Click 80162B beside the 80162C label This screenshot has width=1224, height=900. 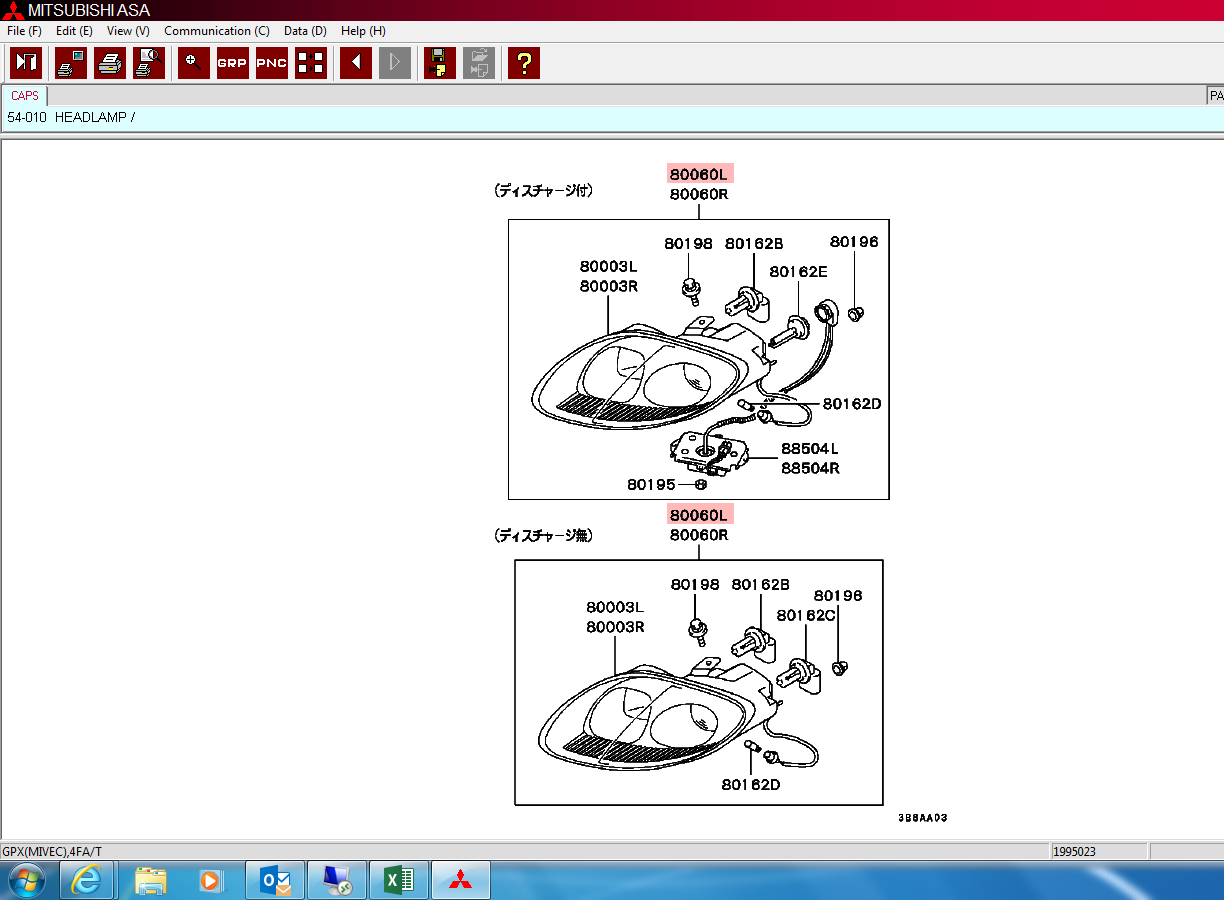(x=760, y=584)
